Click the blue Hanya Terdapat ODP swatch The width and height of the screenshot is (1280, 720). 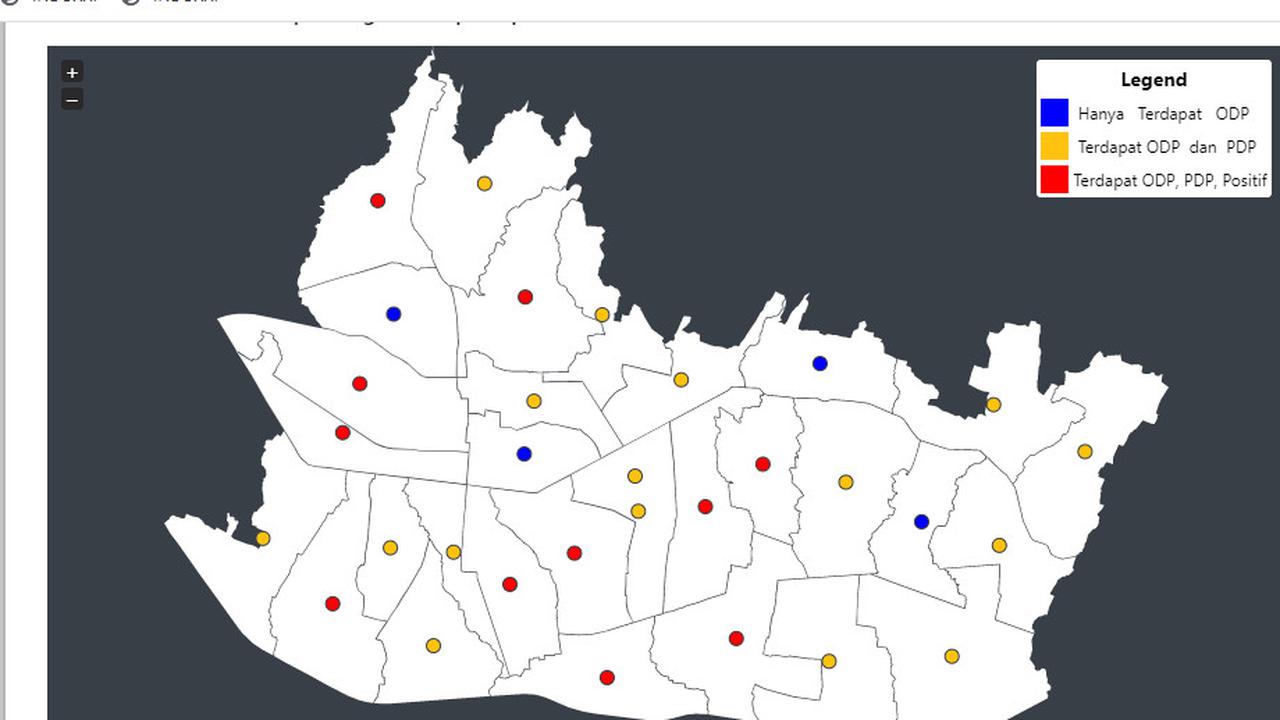point(1054,113)
